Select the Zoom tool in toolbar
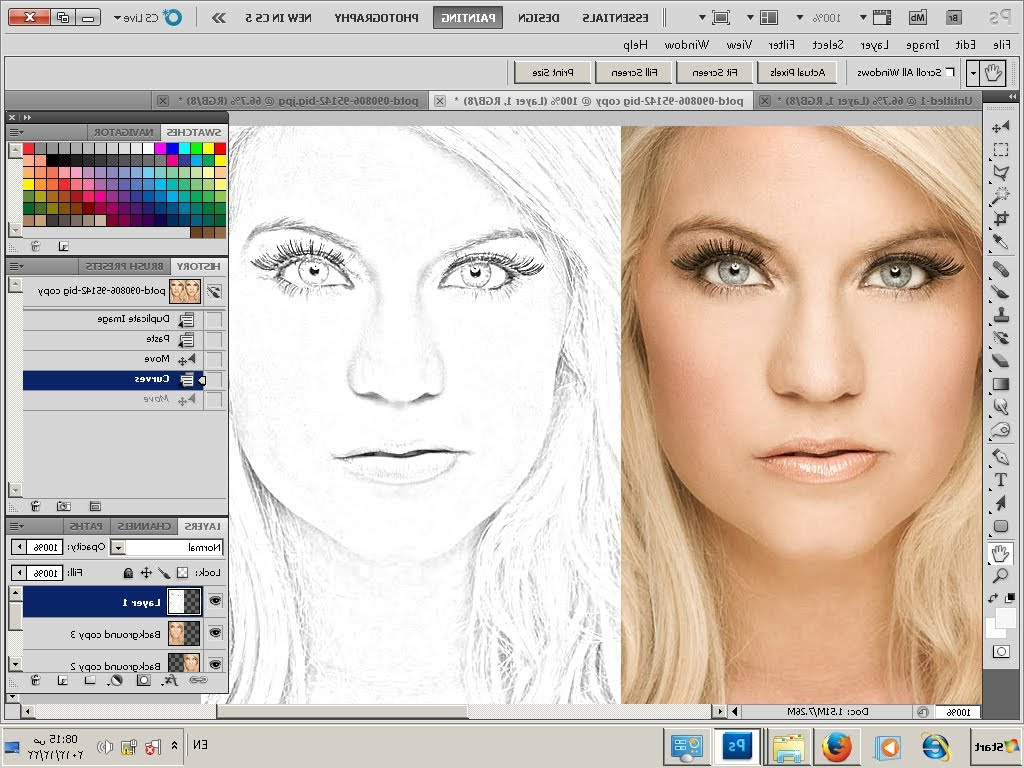This screenshot has width=1024, height=768. pyautogui.click(x=1000, y=576)
